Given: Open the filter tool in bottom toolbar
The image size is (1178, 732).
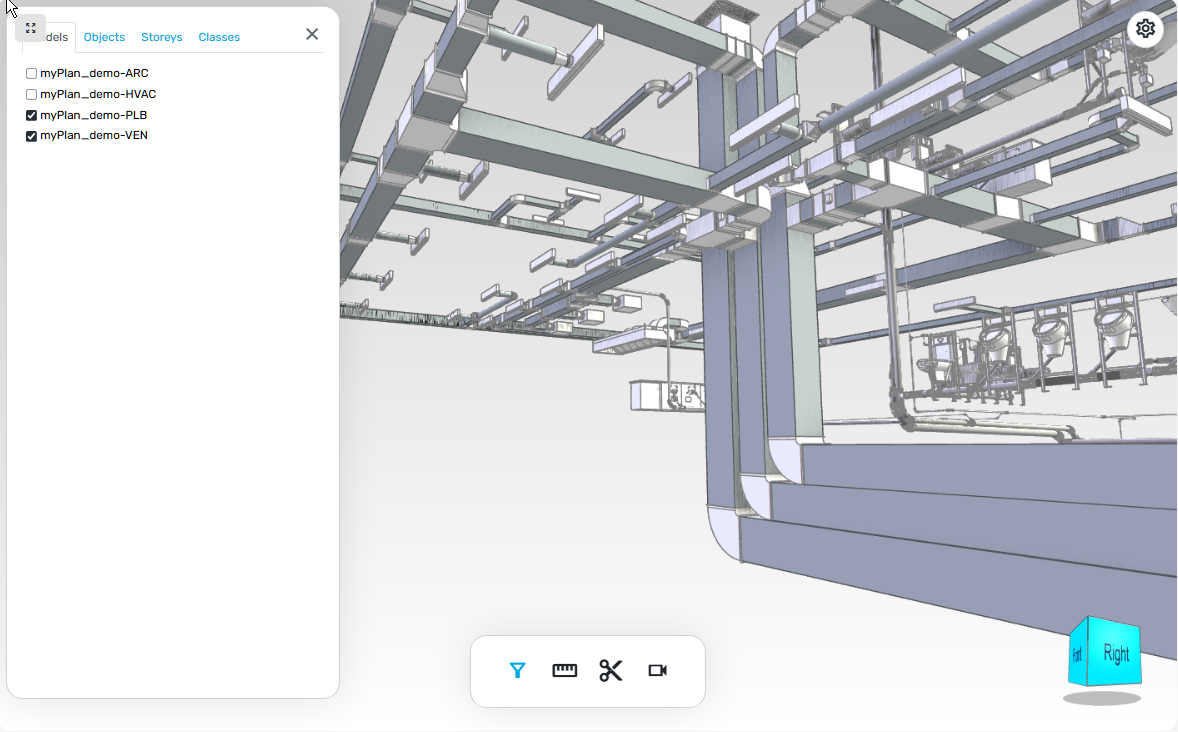Looking at the screenshot, I should [x=517, y=670].
